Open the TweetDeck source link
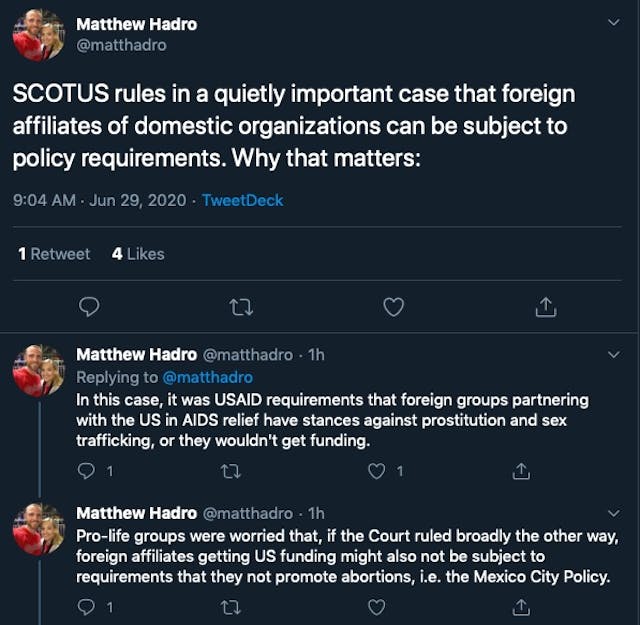Image resolution: width=640 pixels, height=625 pixels. [x=242, y=200]
